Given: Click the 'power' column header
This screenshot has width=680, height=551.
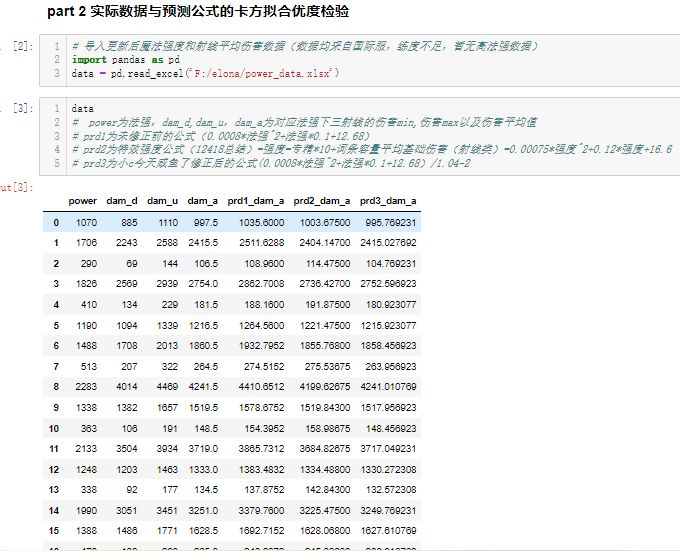Looking at the screenshot, I should [82, 201].
